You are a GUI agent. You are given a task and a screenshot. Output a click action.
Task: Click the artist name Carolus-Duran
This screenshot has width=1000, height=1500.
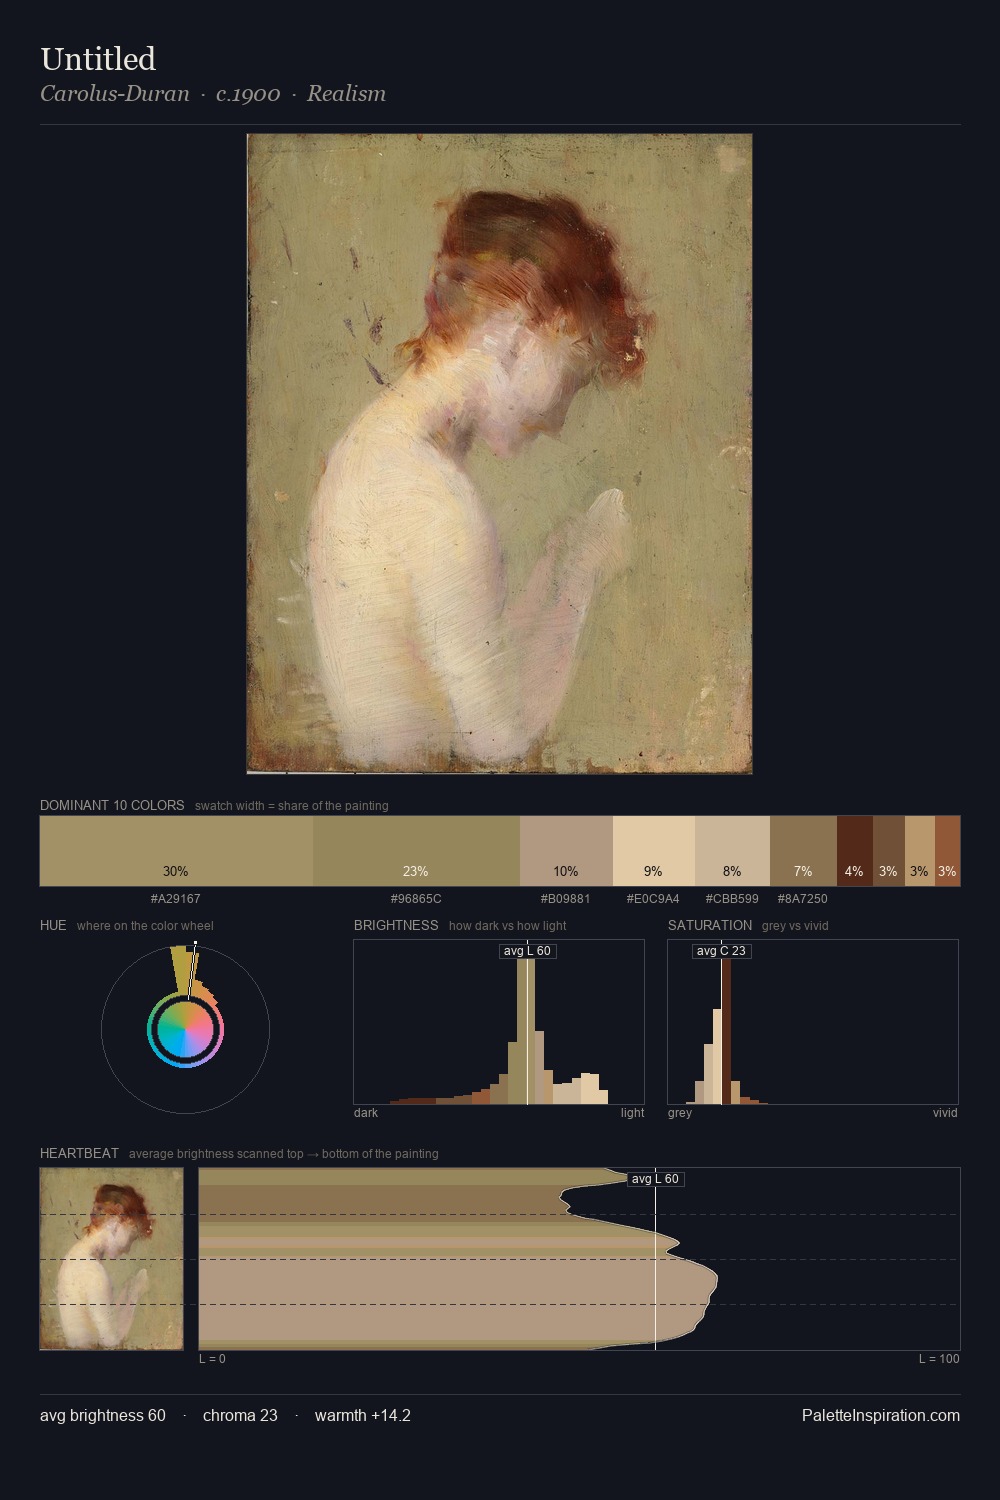point(114,94)
